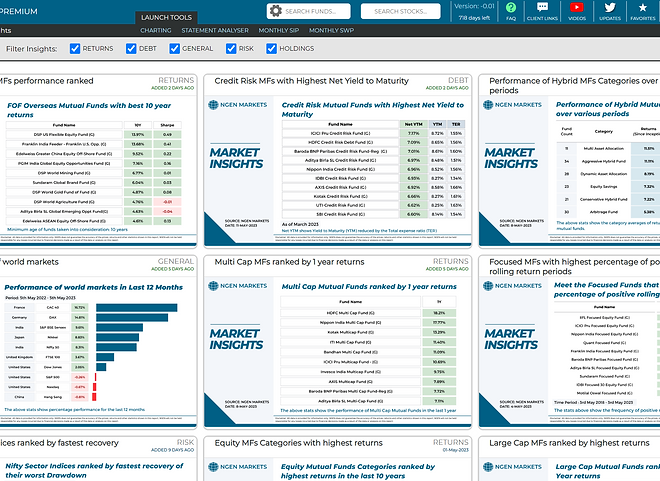Click the Search Funds input field
This screenshot has height=481, width=660.
[309, 11]
